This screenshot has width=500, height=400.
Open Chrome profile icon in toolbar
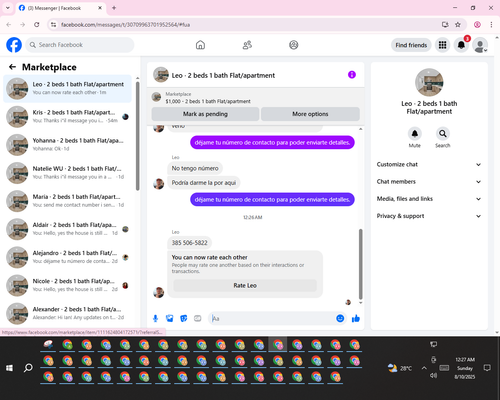click(477, 25)
